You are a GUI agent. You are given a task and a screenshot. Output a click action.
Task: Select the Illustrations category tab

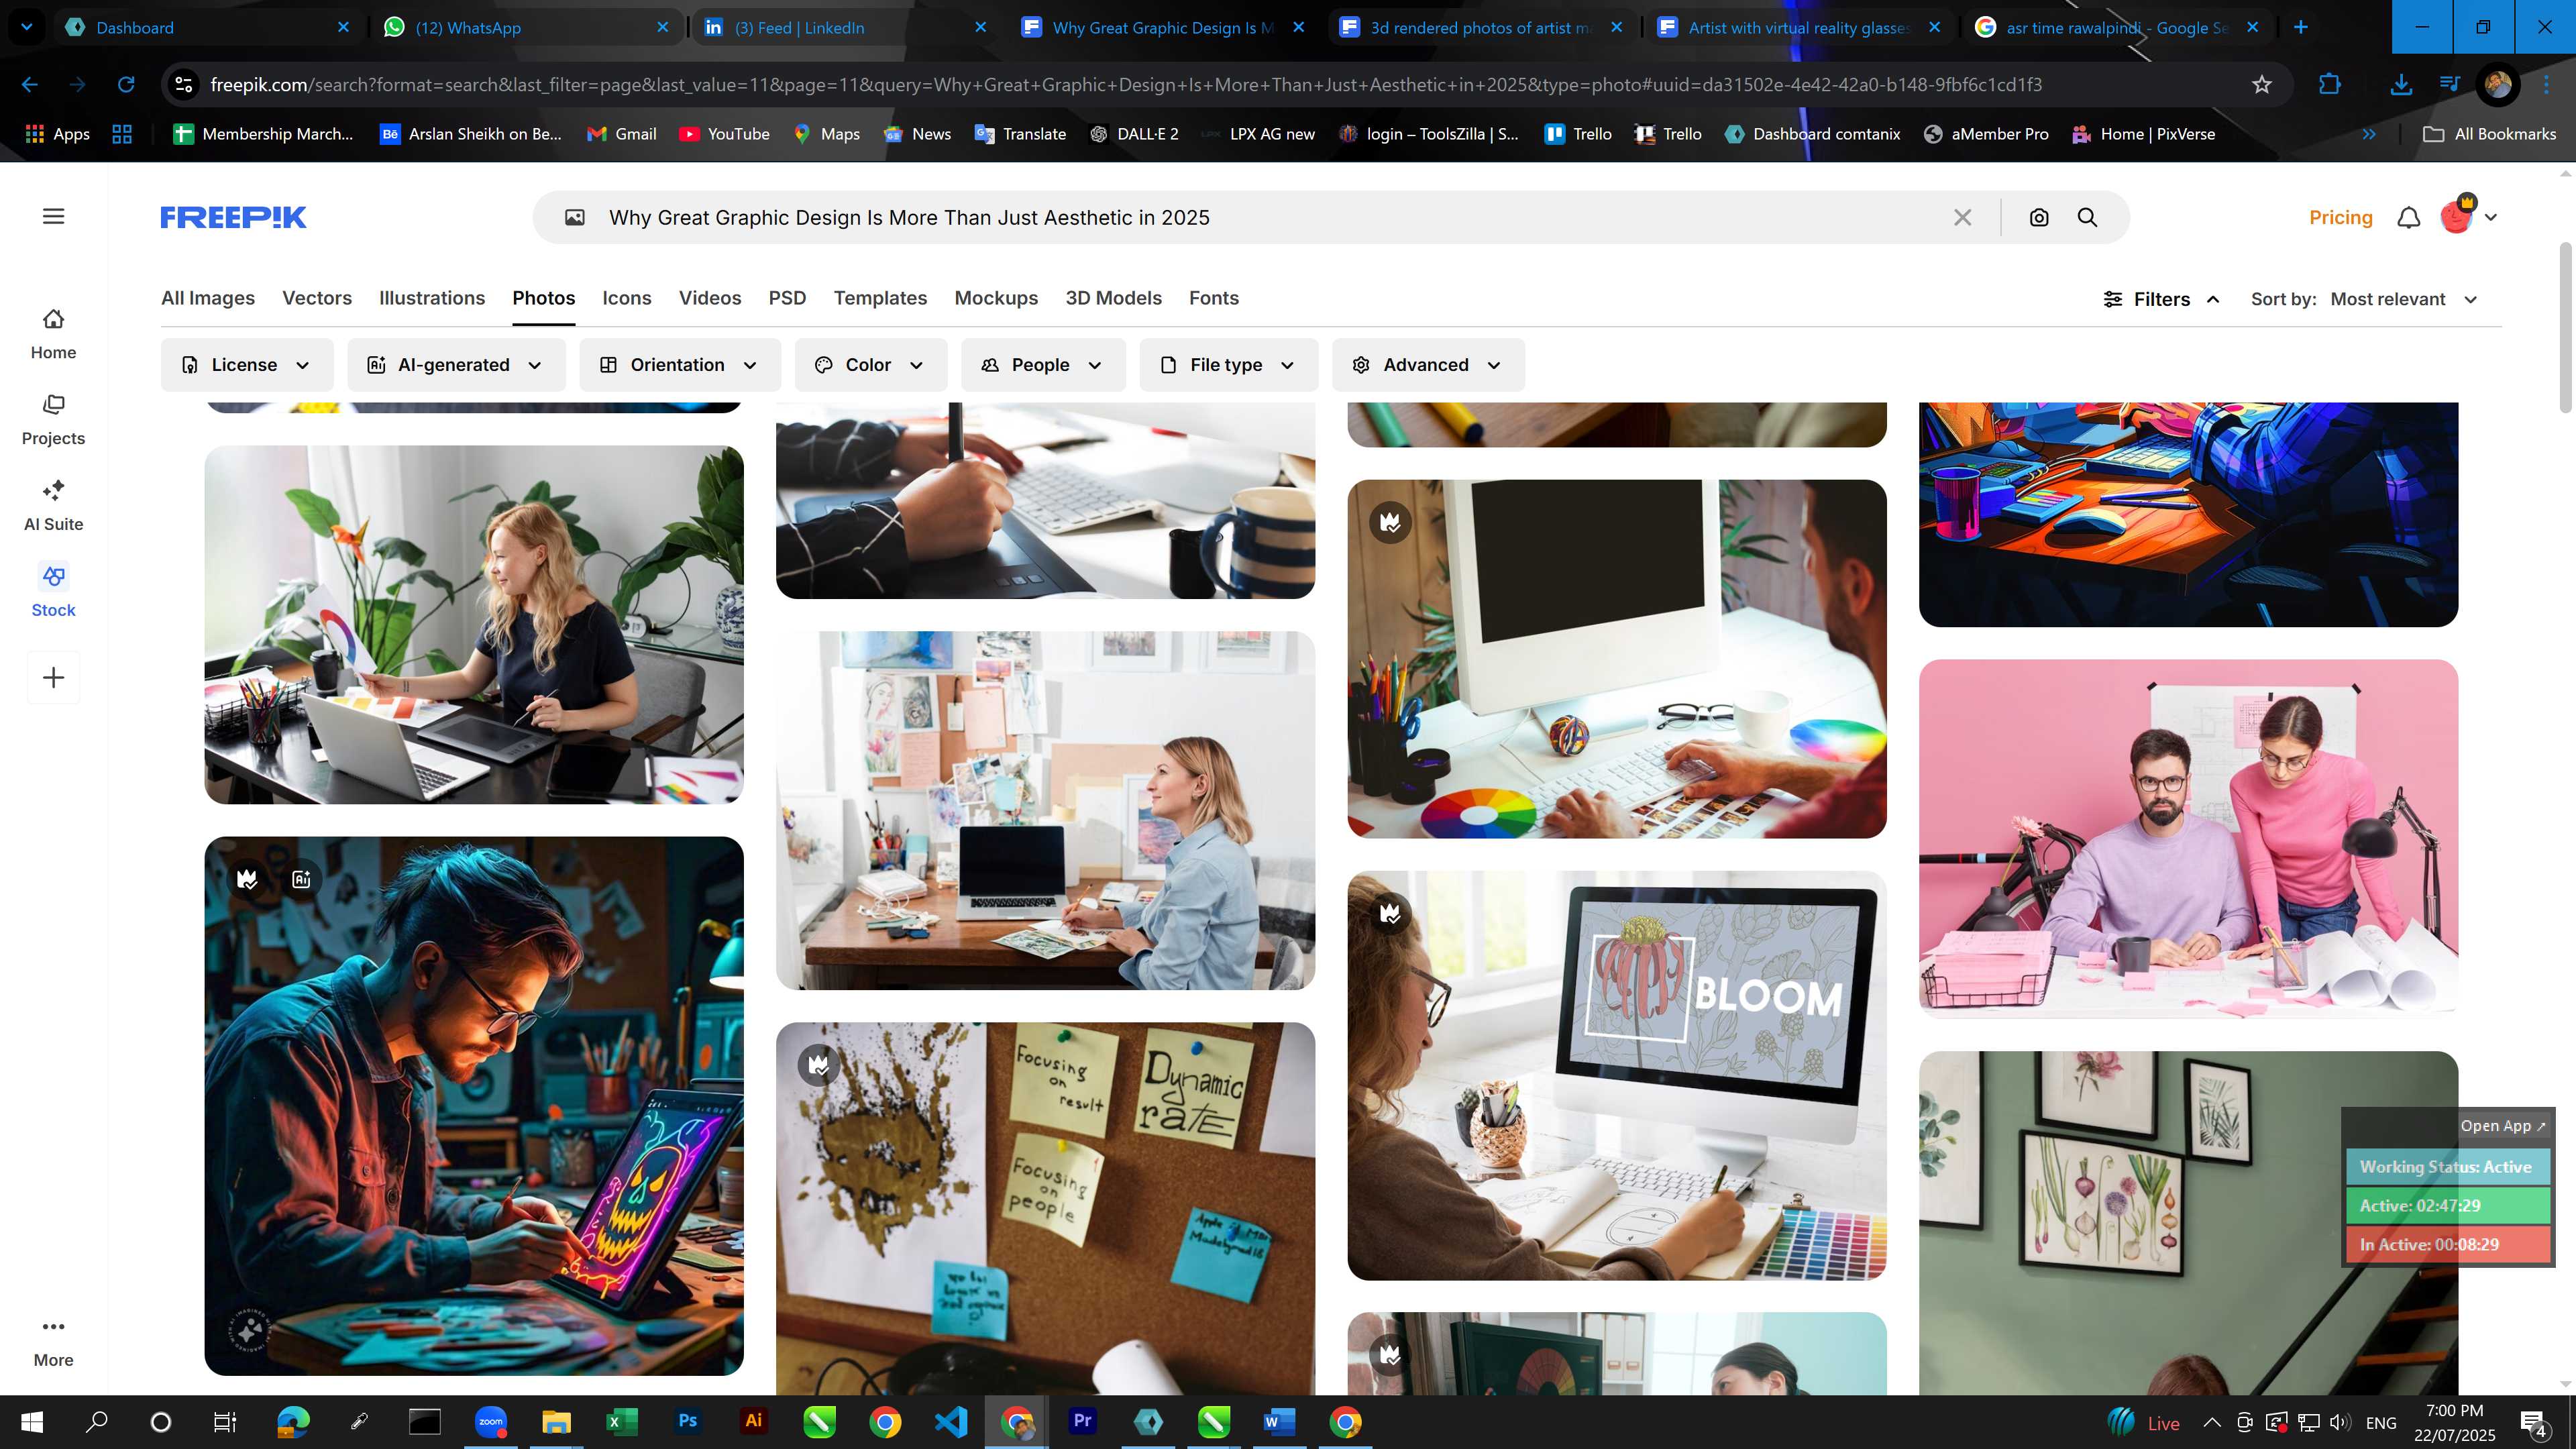[432, 298]
